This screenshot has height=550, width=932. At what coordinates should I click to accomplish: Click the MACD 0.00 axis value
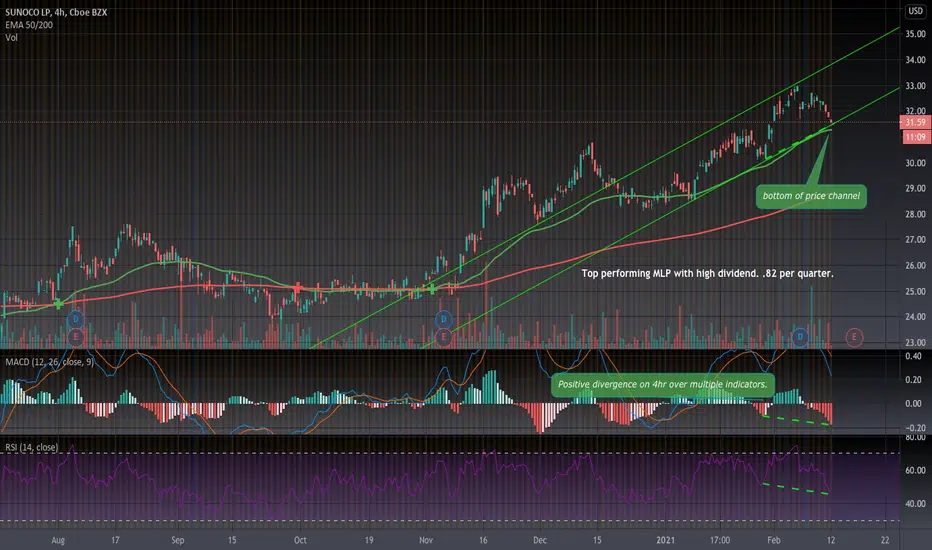[914, 404]
